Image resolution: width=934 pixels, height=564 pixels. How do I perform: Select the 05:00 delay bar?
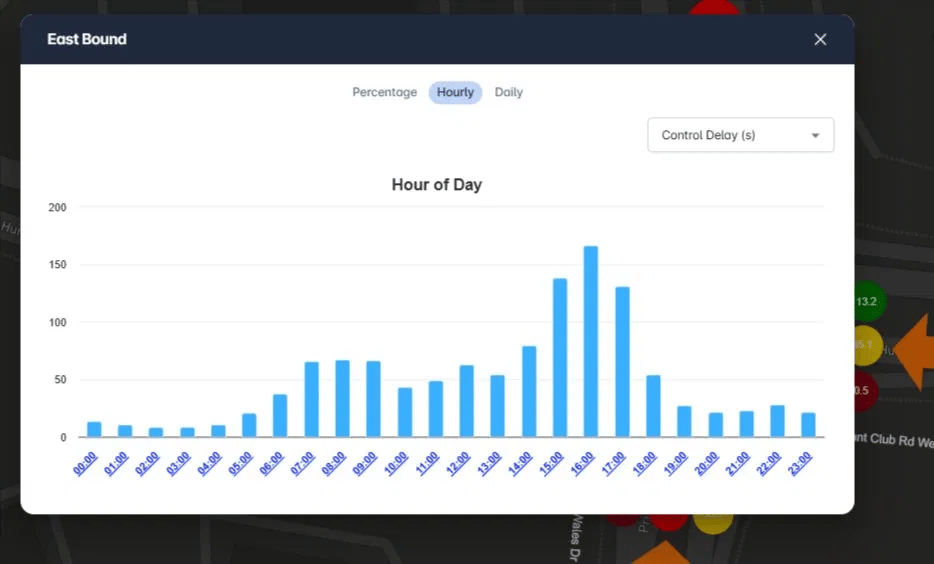pos(249,425)
